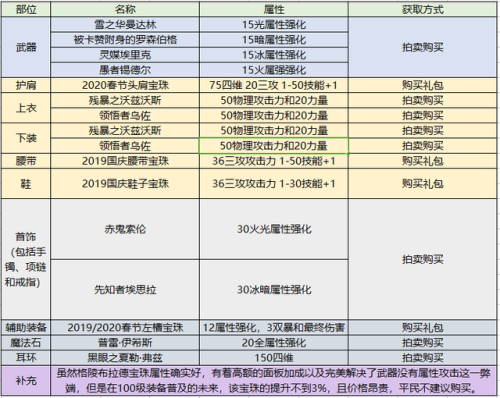Screen dimensions: 500x398
Task: Click the 耳环 category cell
Action: point(26,358)
